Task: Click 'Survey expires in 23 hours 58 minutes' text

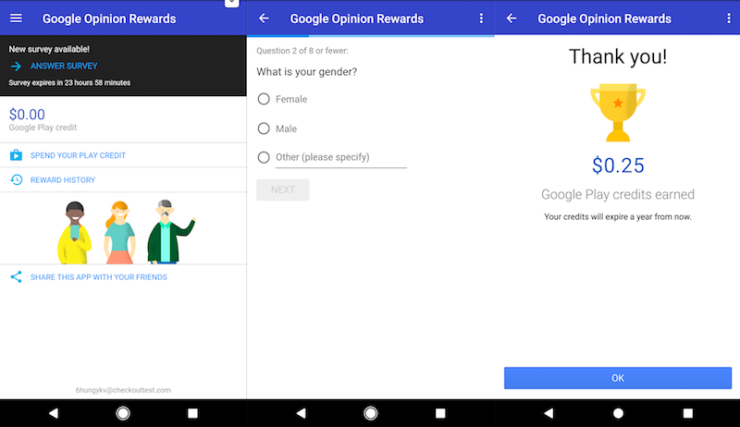Action: [x=69, y=83]
